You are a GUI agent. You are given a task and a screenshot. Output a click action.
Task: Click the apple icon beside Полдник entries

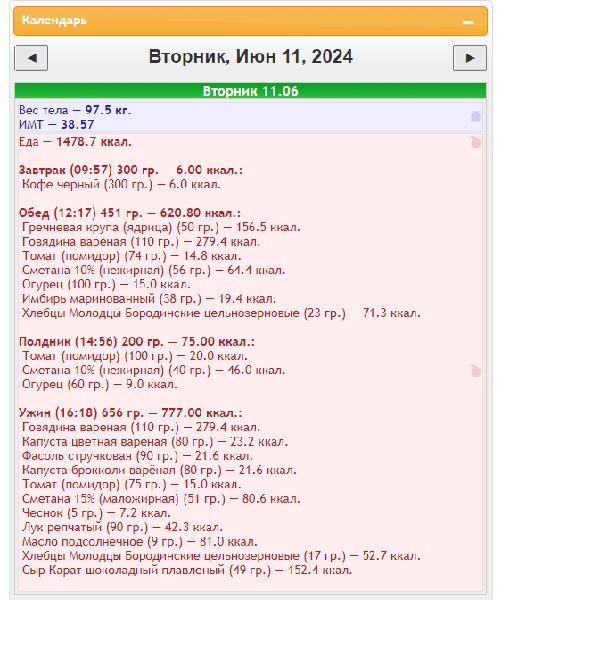[476, 371]
